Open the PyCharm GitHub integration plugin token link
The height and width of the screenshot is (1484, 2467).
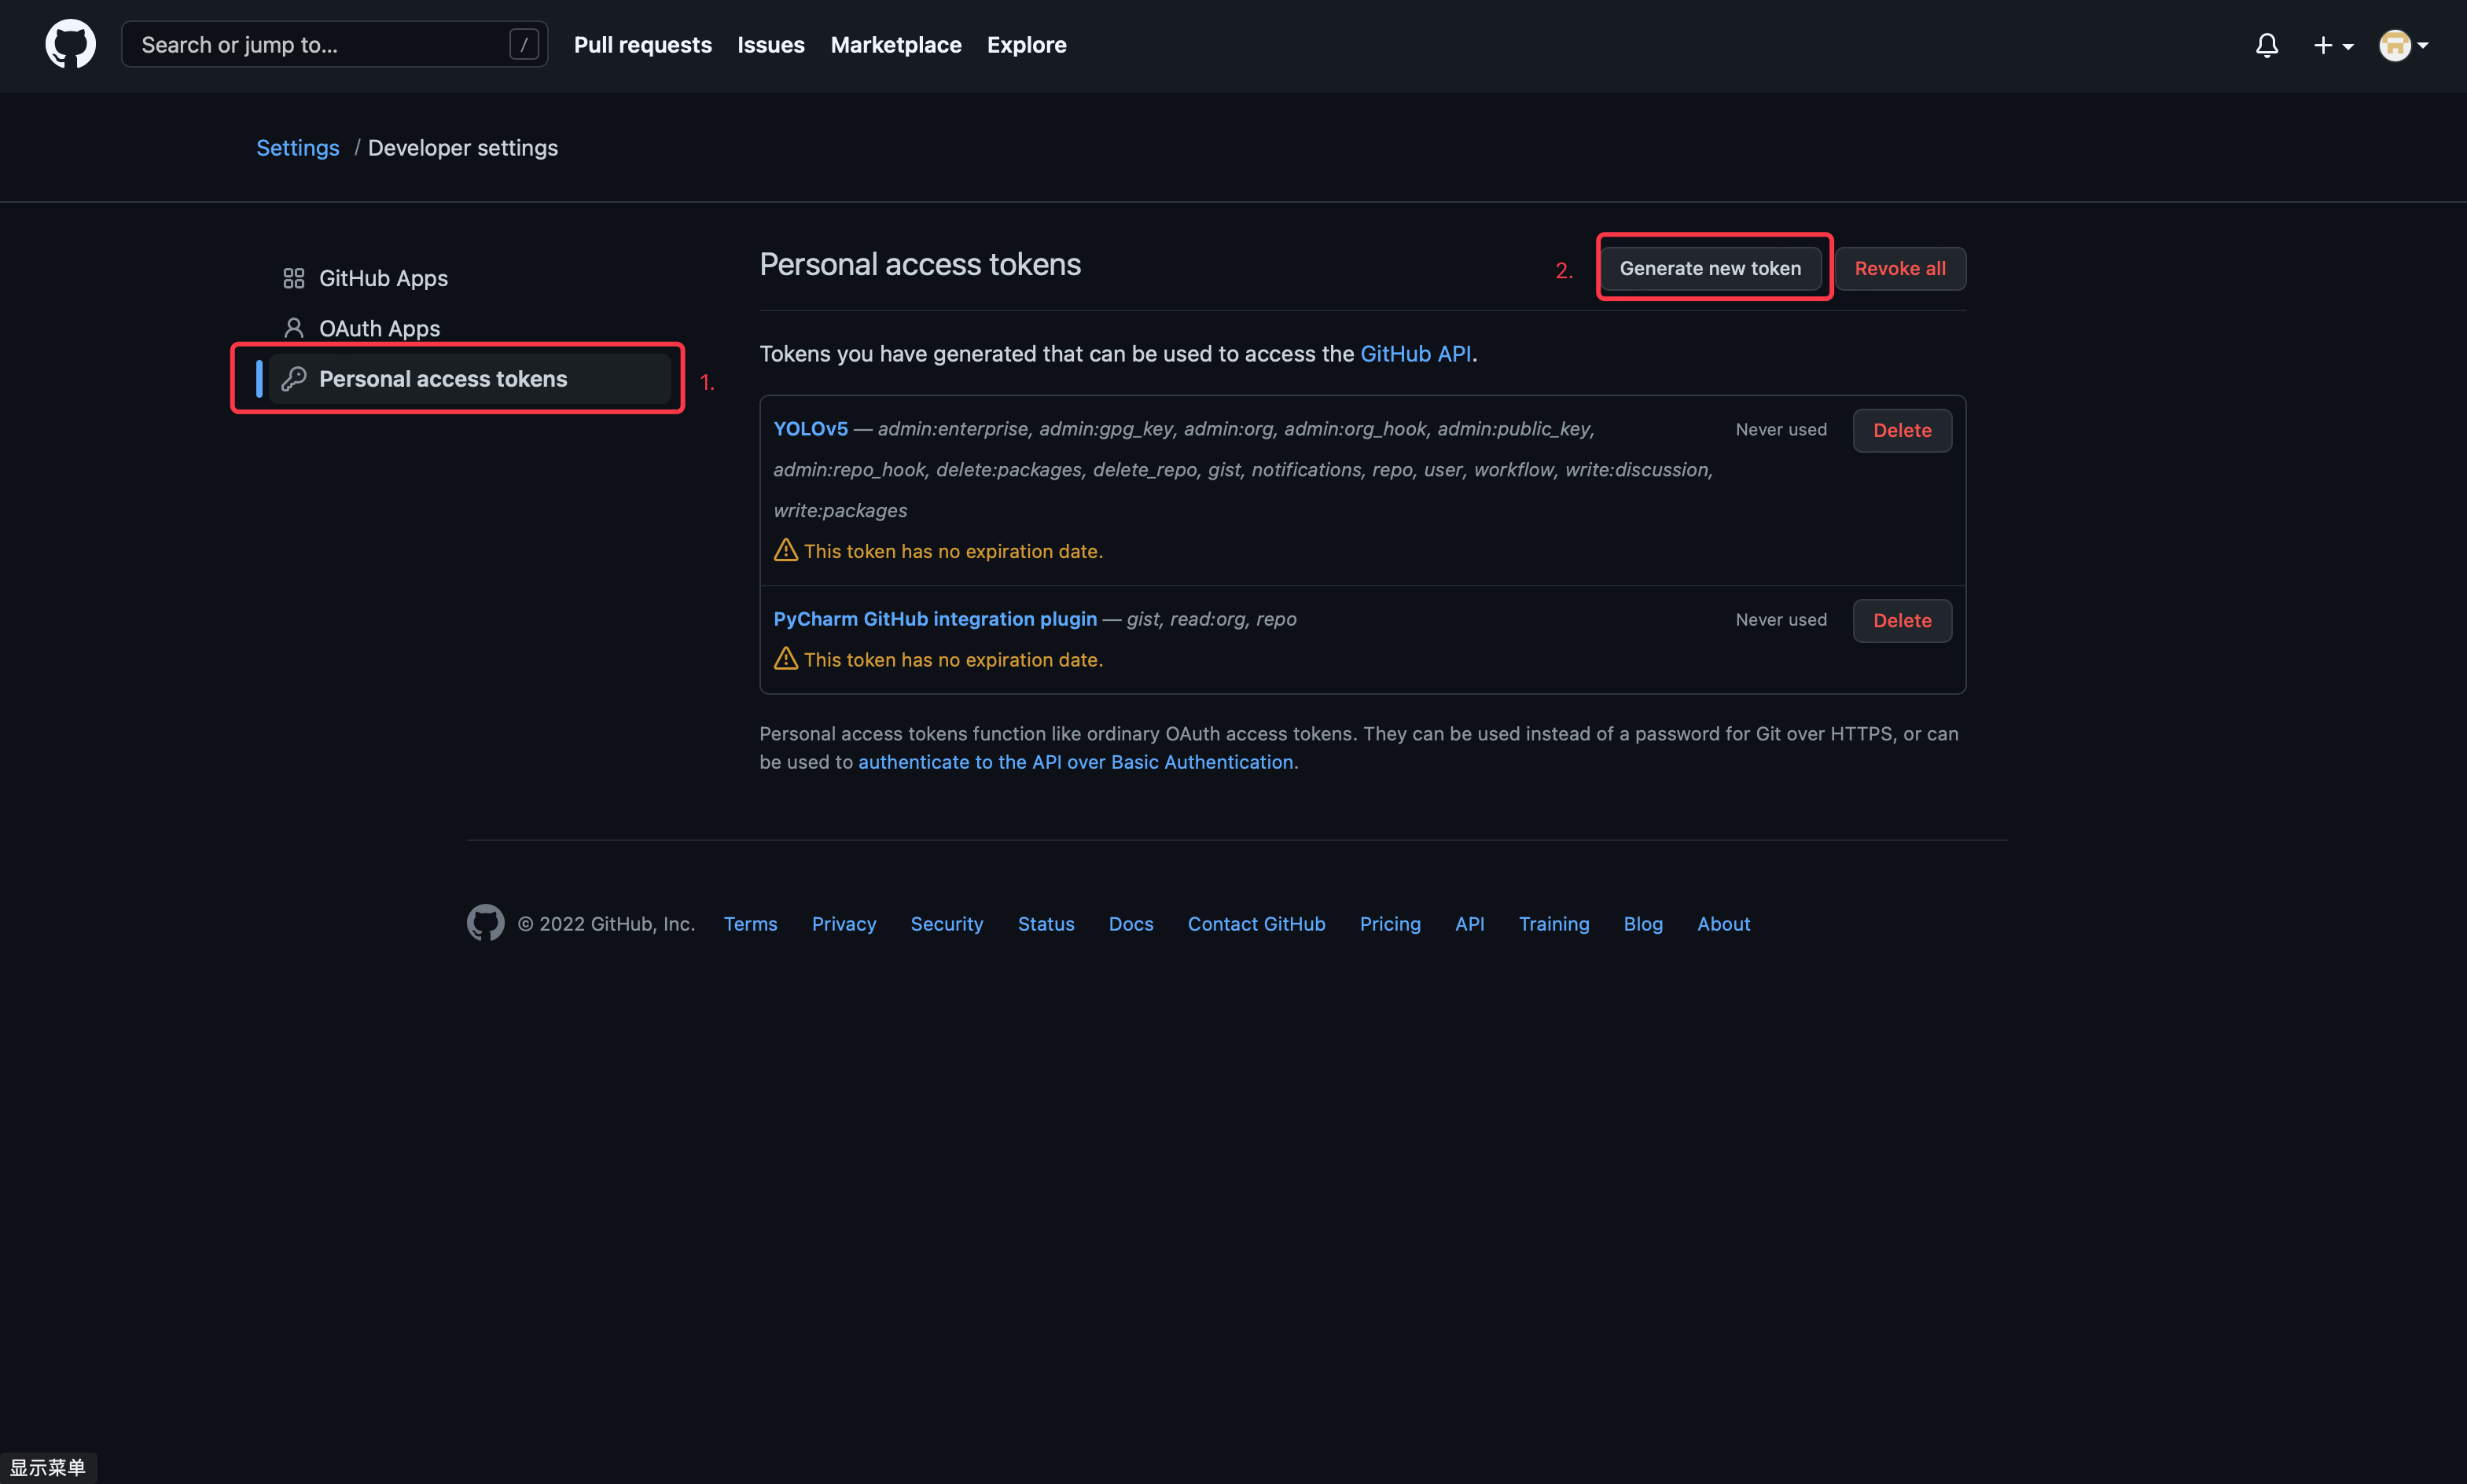[934, 619]
